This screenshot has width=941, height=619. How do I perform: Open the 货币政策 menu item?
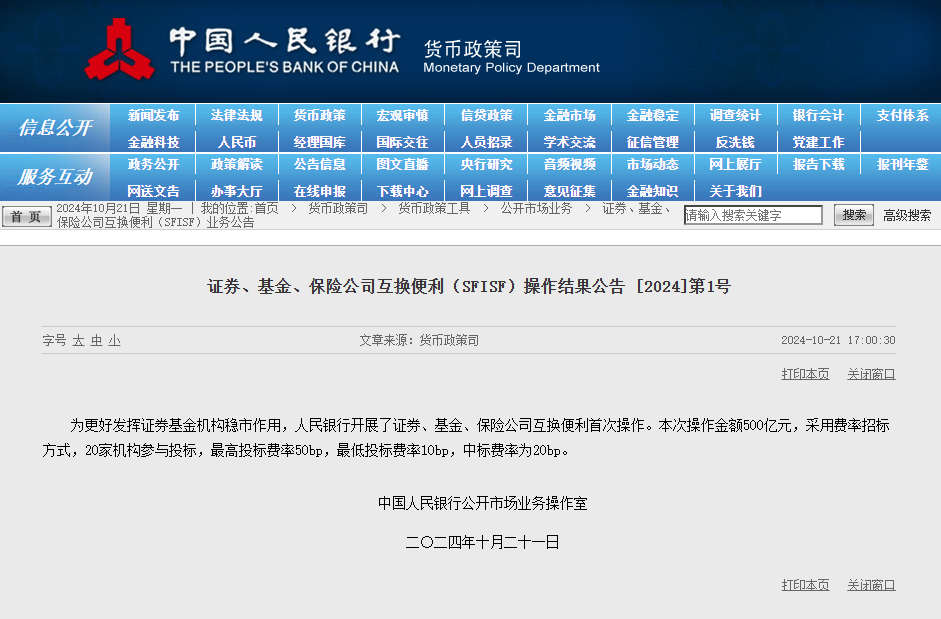pos(319,115)
